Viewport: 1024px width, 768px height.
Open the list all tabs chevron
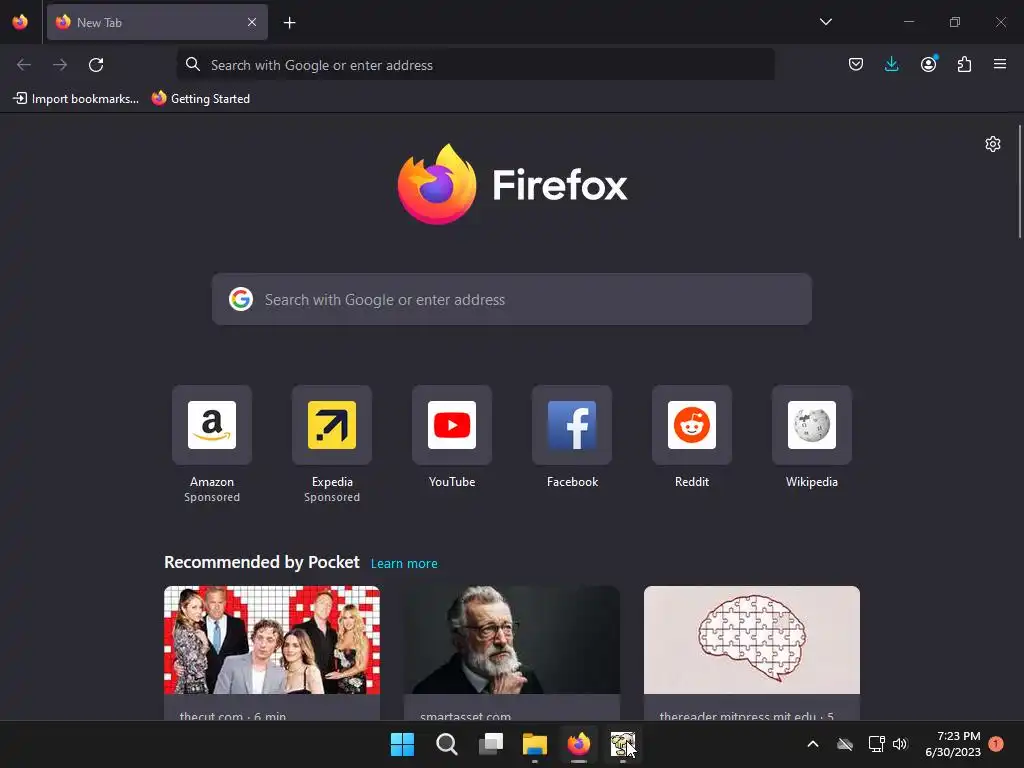[x=825, y=22]
